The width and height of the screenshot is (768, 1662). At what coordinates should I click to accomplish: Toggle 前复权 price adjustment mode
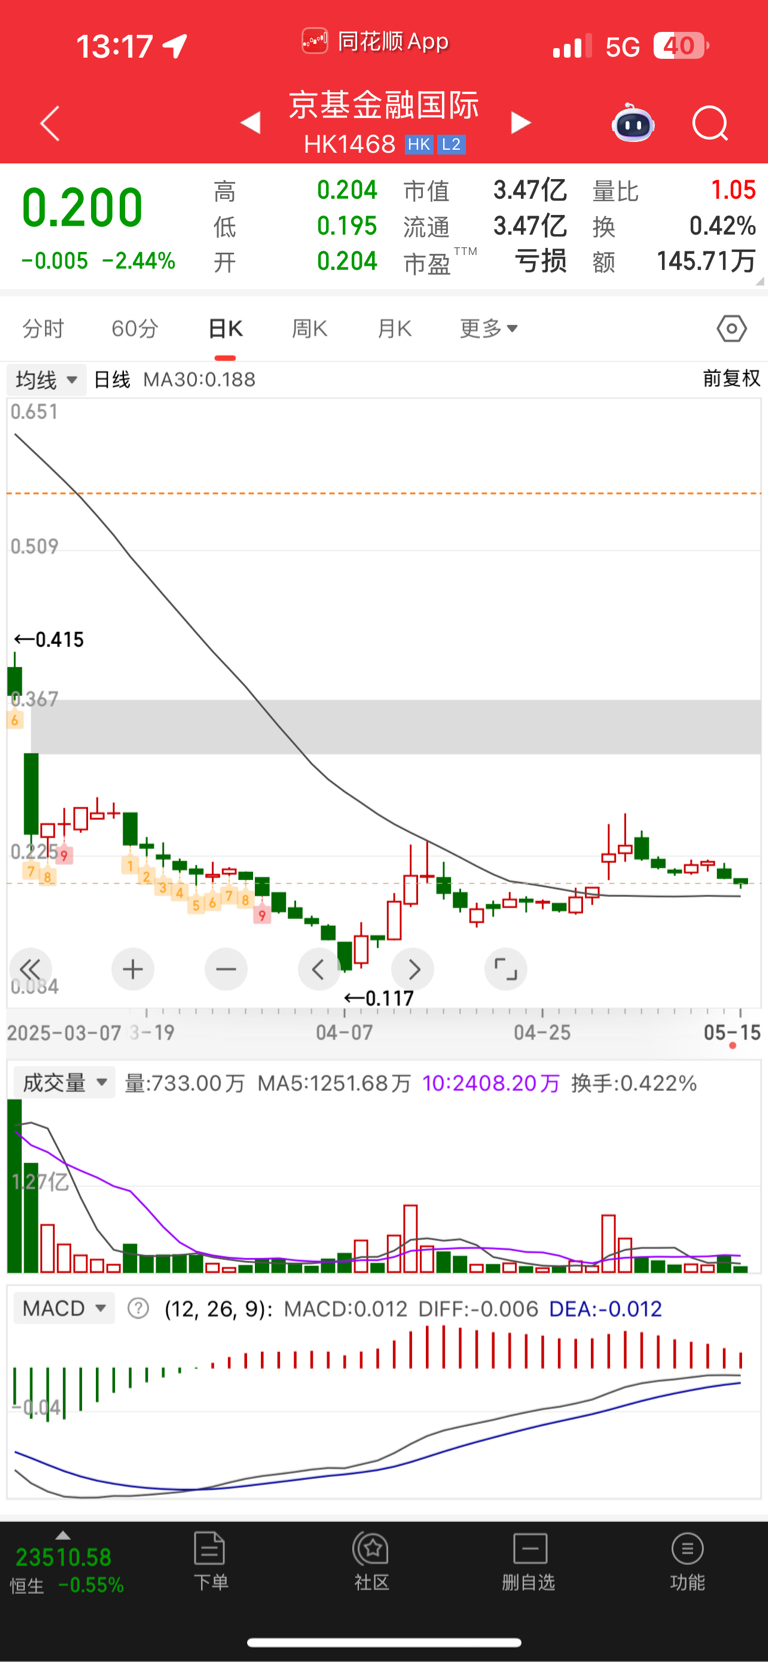click(x=731, y=378)
